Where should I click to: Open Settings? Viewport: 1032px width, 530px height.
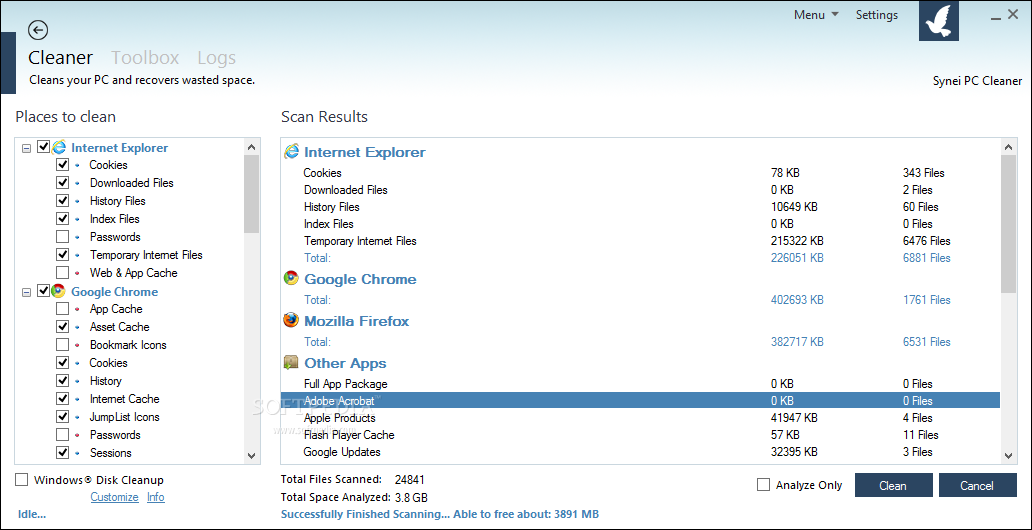point(877,14)
